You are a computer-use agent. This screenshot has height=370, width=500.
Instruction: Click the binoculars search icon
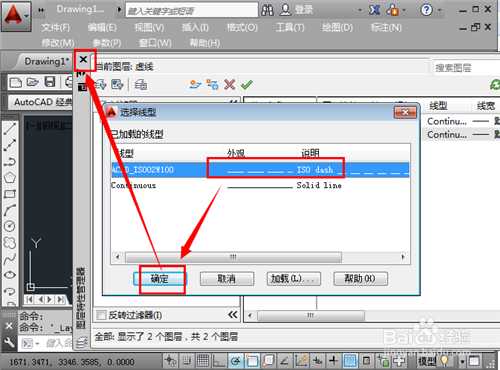click(267, 10)
